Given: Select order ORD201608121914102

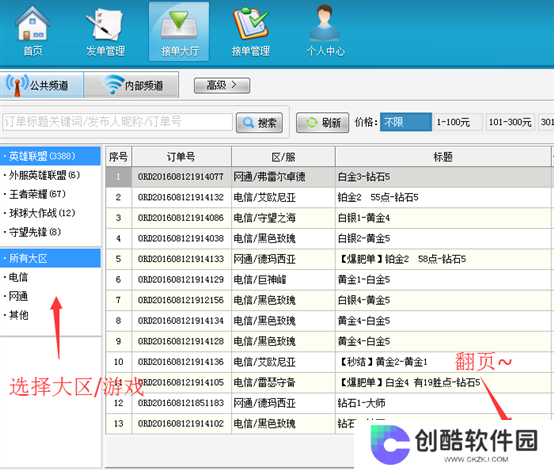Looking at the screenshot, I should (181, 423).
